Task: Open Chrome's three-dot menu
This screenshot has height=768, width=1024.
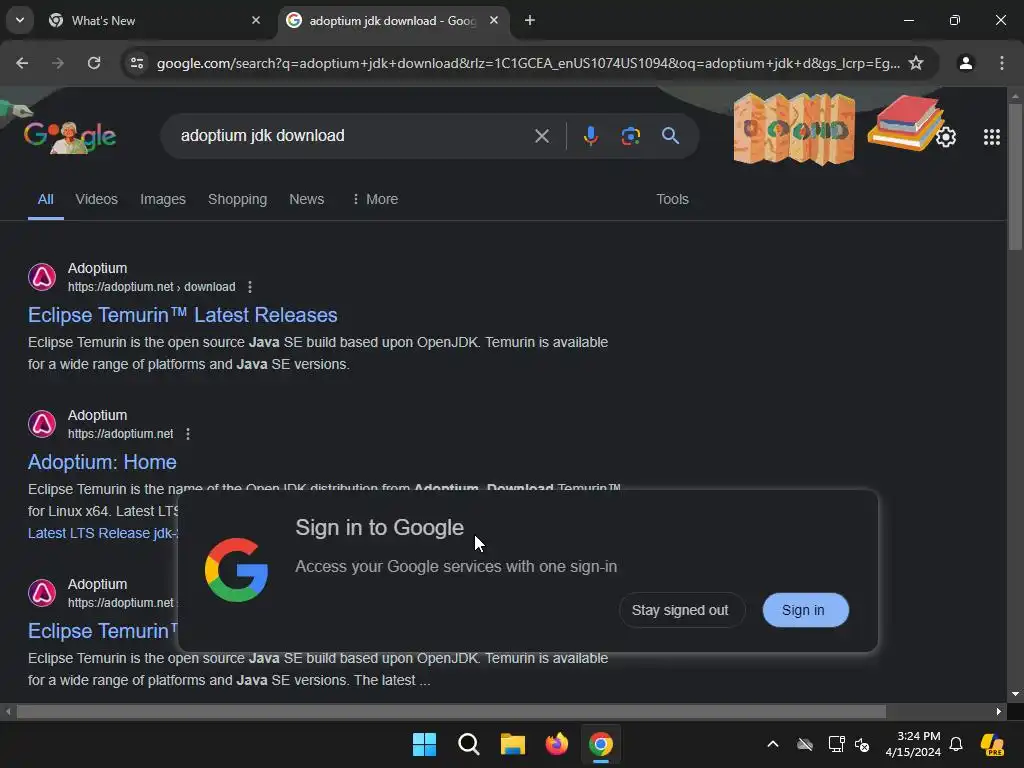Action: click(x=1002, y=63)
